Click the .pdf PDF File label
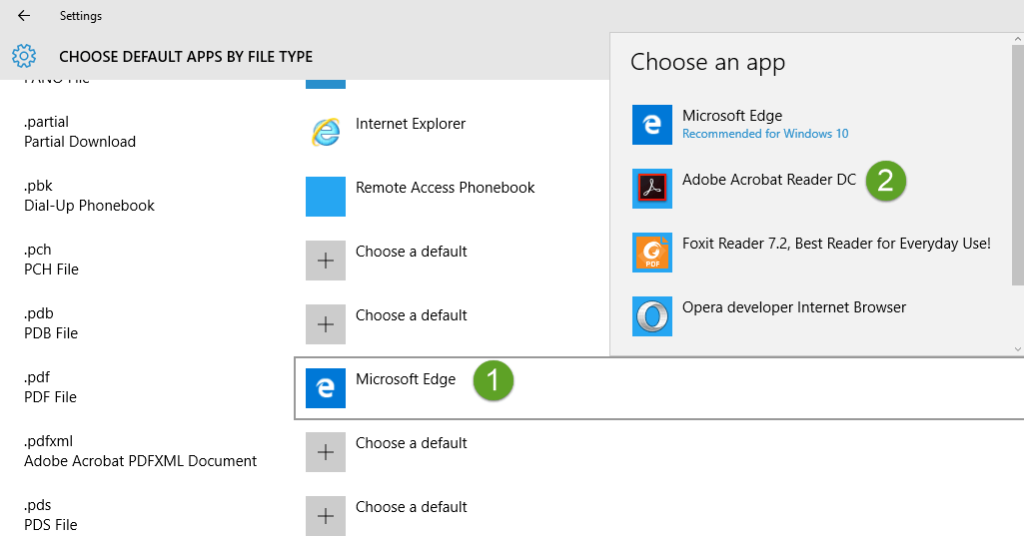The image size is (1024, 541). pos(50,387)
